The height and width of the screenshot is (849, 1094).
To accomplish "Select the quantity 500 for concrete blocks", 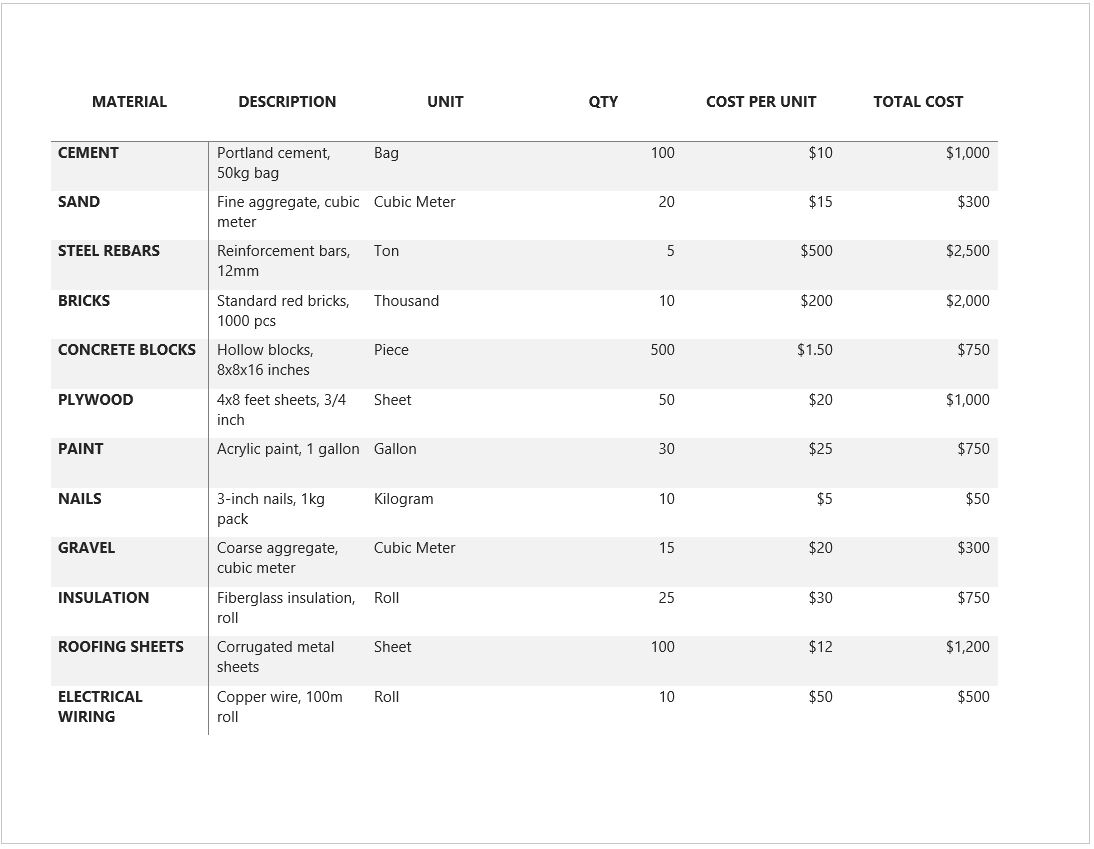I will [x=662, y=350].
